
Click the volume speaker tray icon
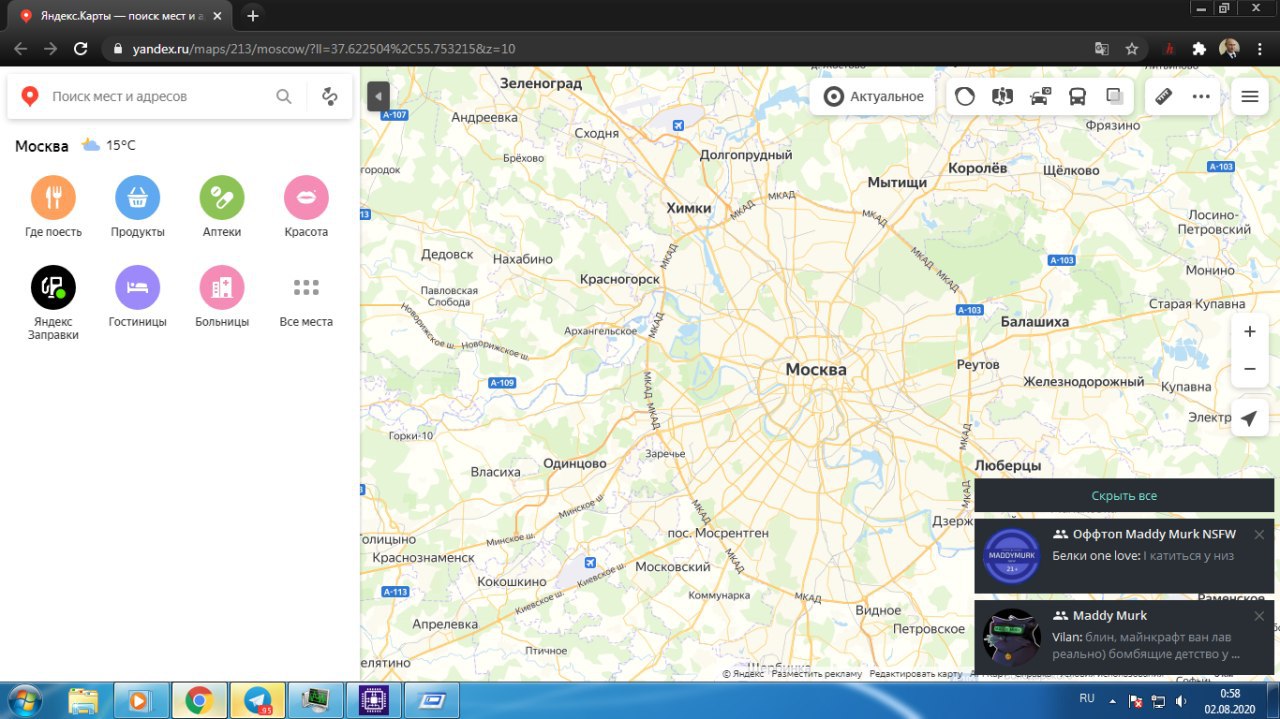1181,701
